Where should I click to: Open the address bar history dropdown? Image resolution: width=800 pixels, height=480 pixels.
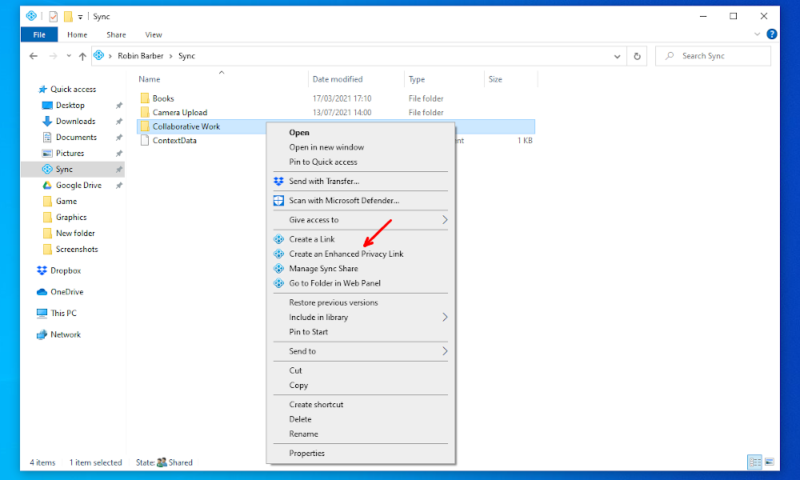617,56
